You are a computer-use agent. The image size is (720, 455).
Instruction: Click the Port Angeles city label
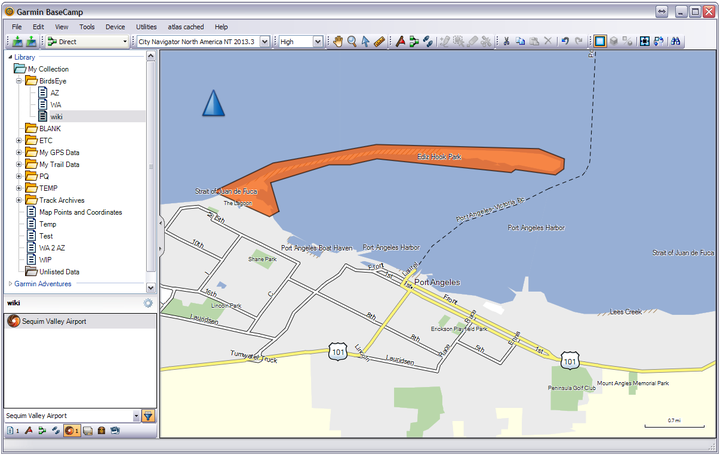tap(437, 282)
